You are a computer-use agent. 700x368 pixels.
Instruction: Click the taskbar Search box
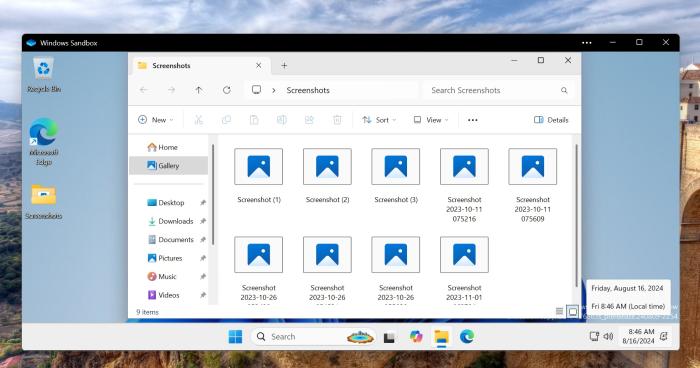point(314,337)
